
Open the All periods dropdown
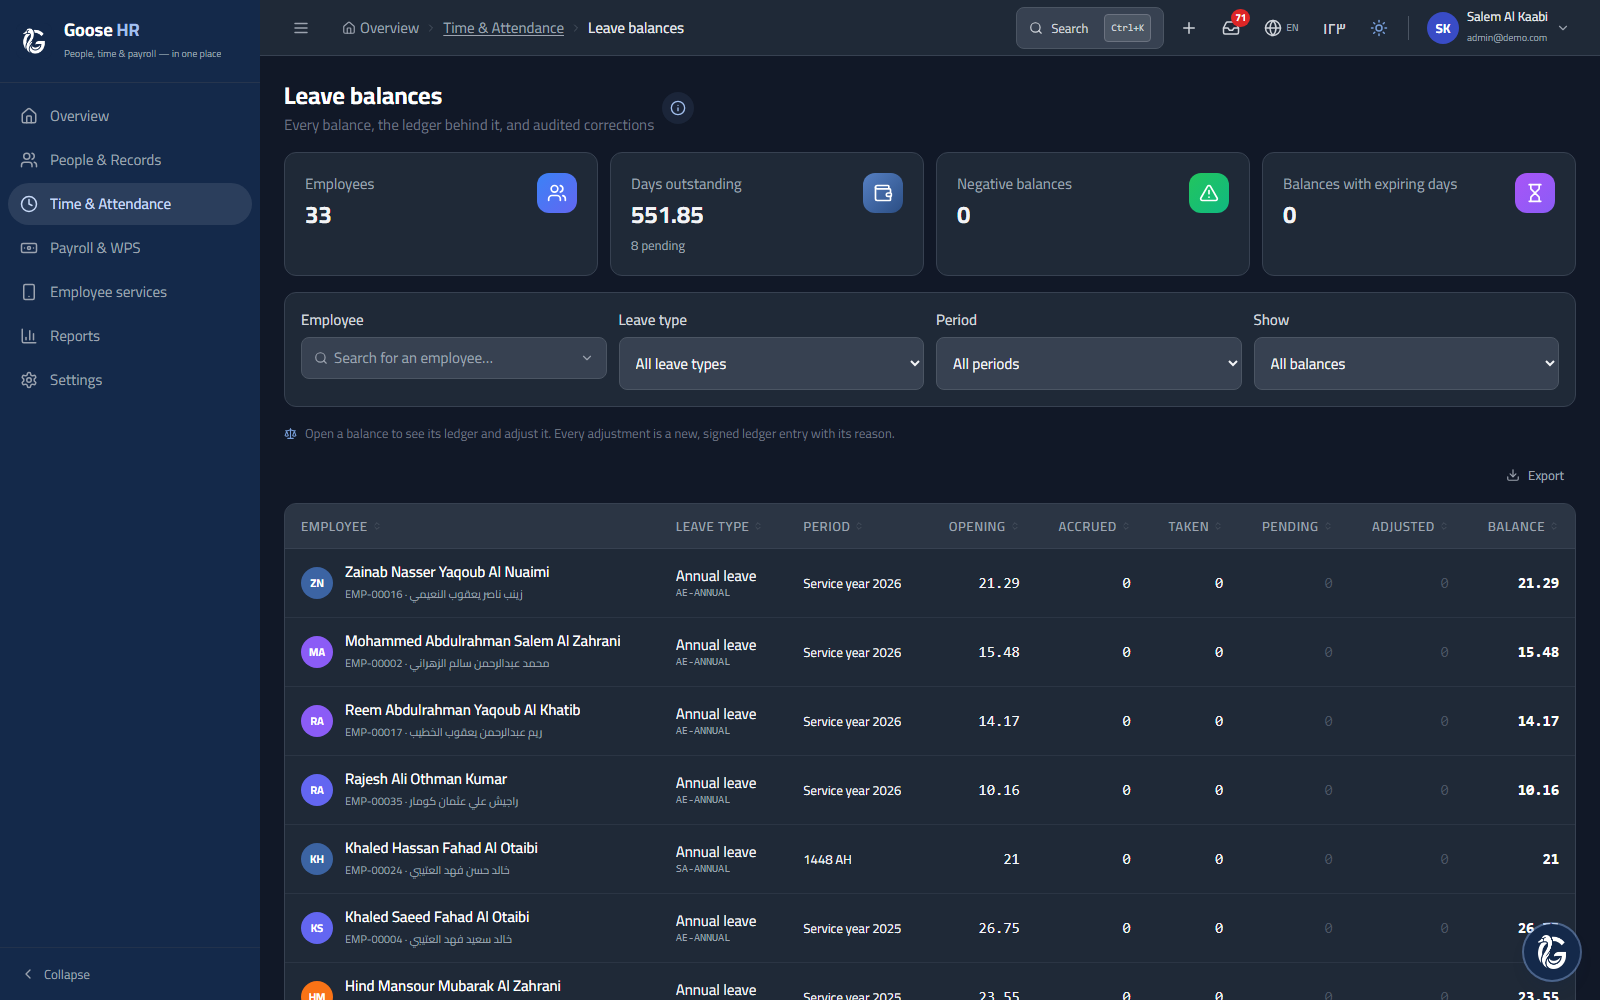coord(1088,364)
